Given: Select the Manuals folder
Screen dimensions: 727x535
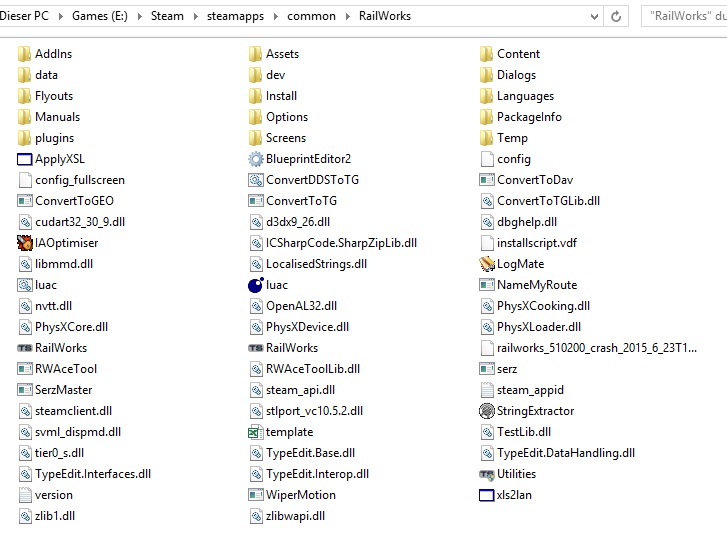Looking at the screenshot, I should pyautogui.click(x=49, y=117).
